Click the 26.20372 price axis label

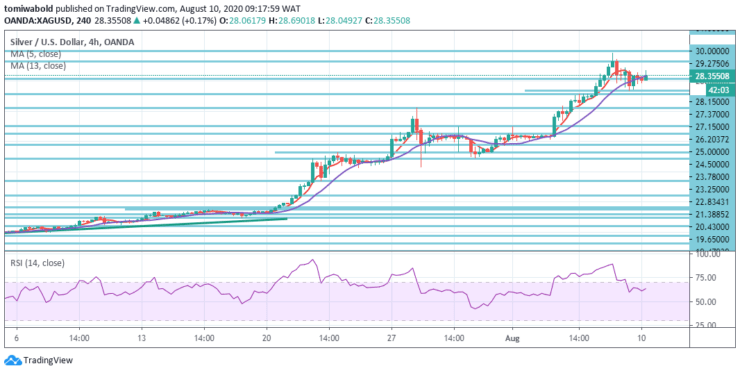point(713,140)
